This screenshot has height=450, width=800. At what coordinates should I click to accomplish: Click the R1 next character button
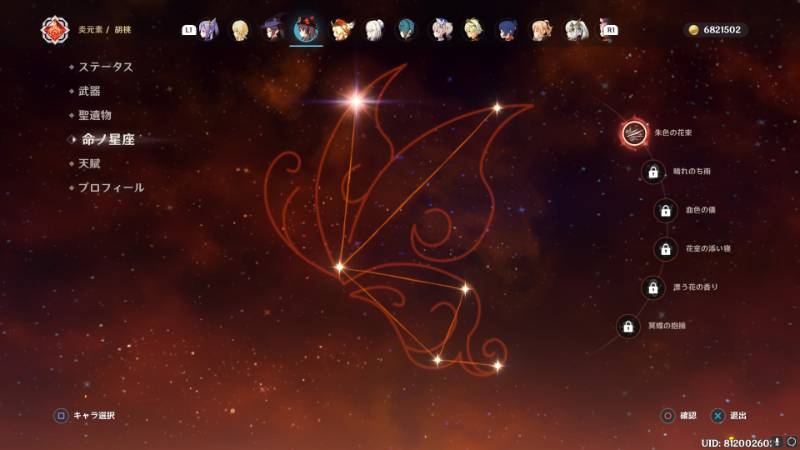pos(611,30)
